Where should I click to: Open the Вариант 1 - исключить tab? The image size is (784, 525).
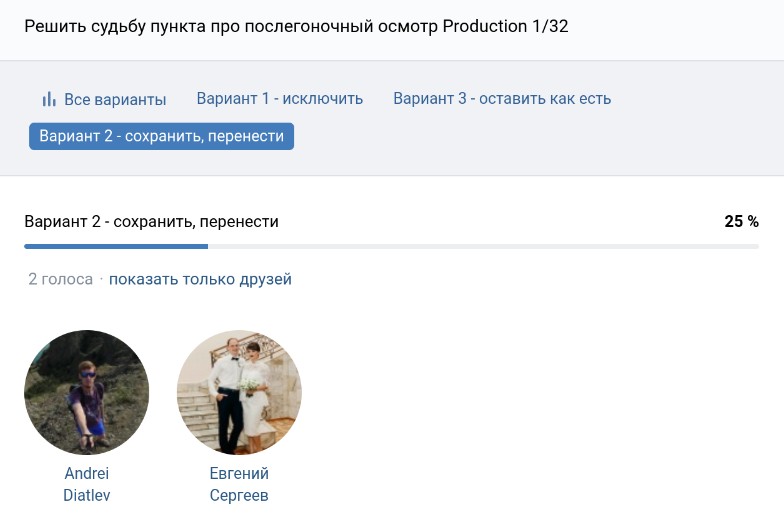(279, 99)
